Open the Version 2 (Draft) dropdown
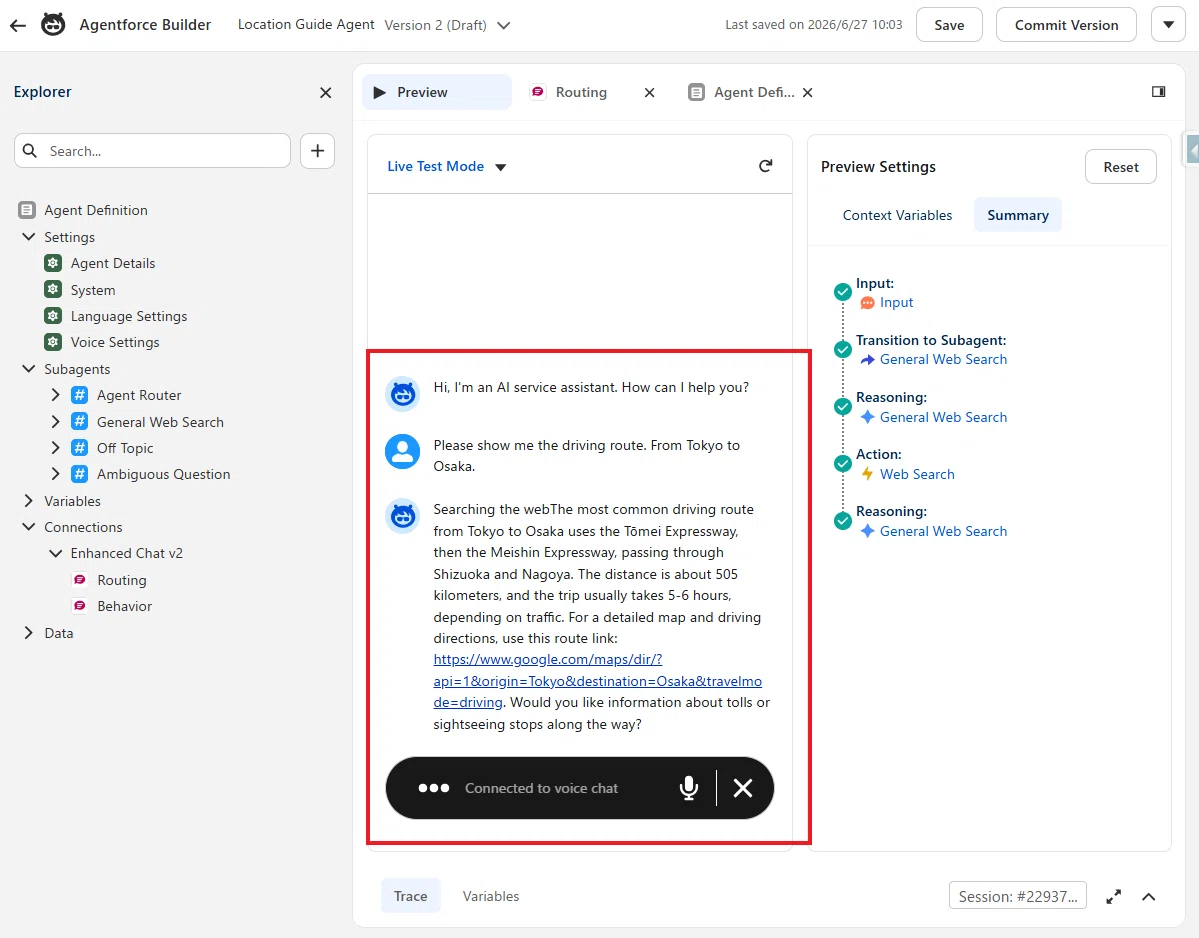The image size is (1199, 938). [x=447, y=25]
